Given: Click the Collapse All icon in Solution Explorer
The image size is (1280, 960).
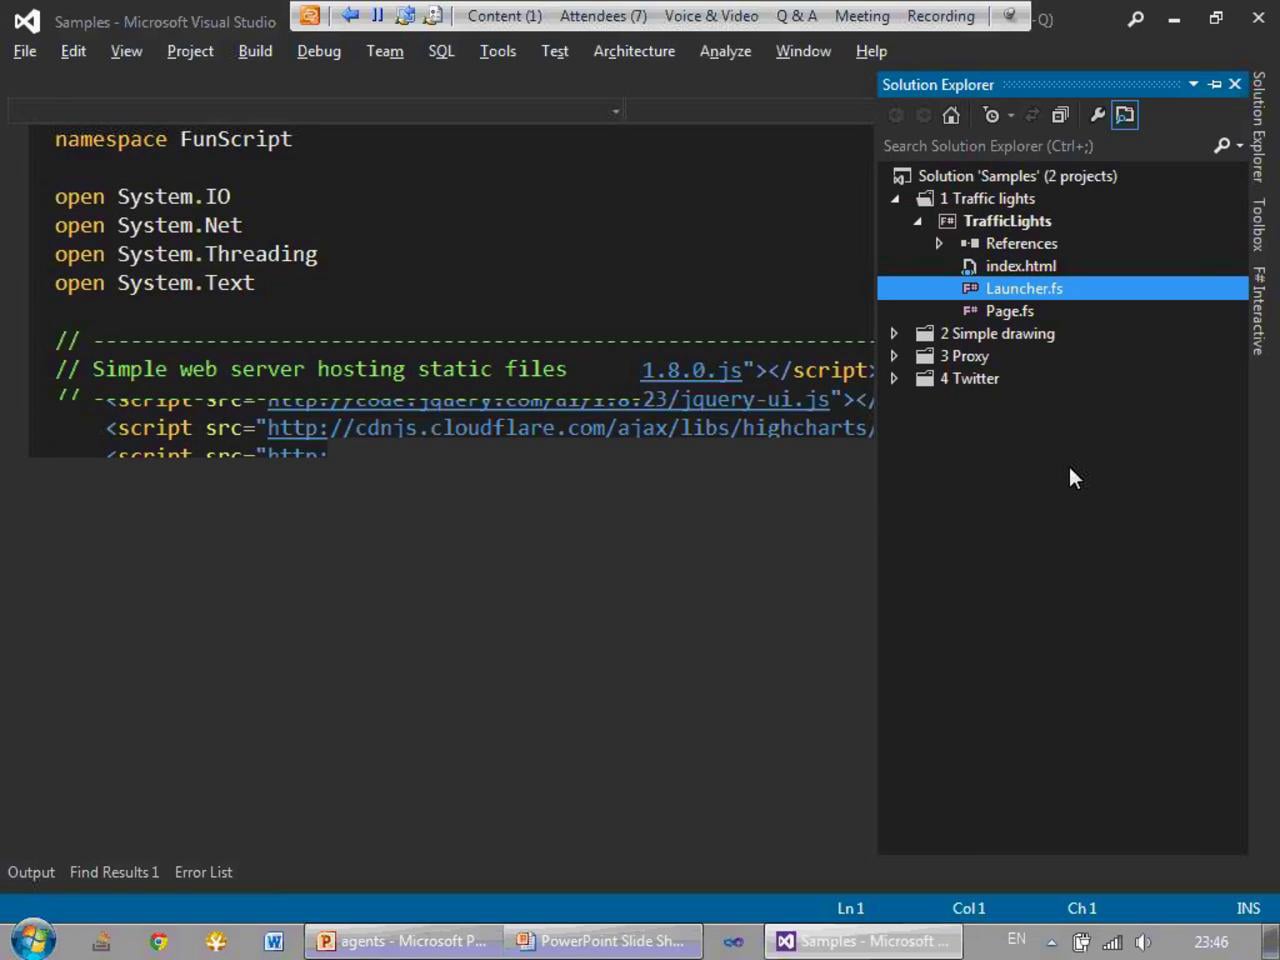Looking at the screenshot, I should pos(1060,115).
